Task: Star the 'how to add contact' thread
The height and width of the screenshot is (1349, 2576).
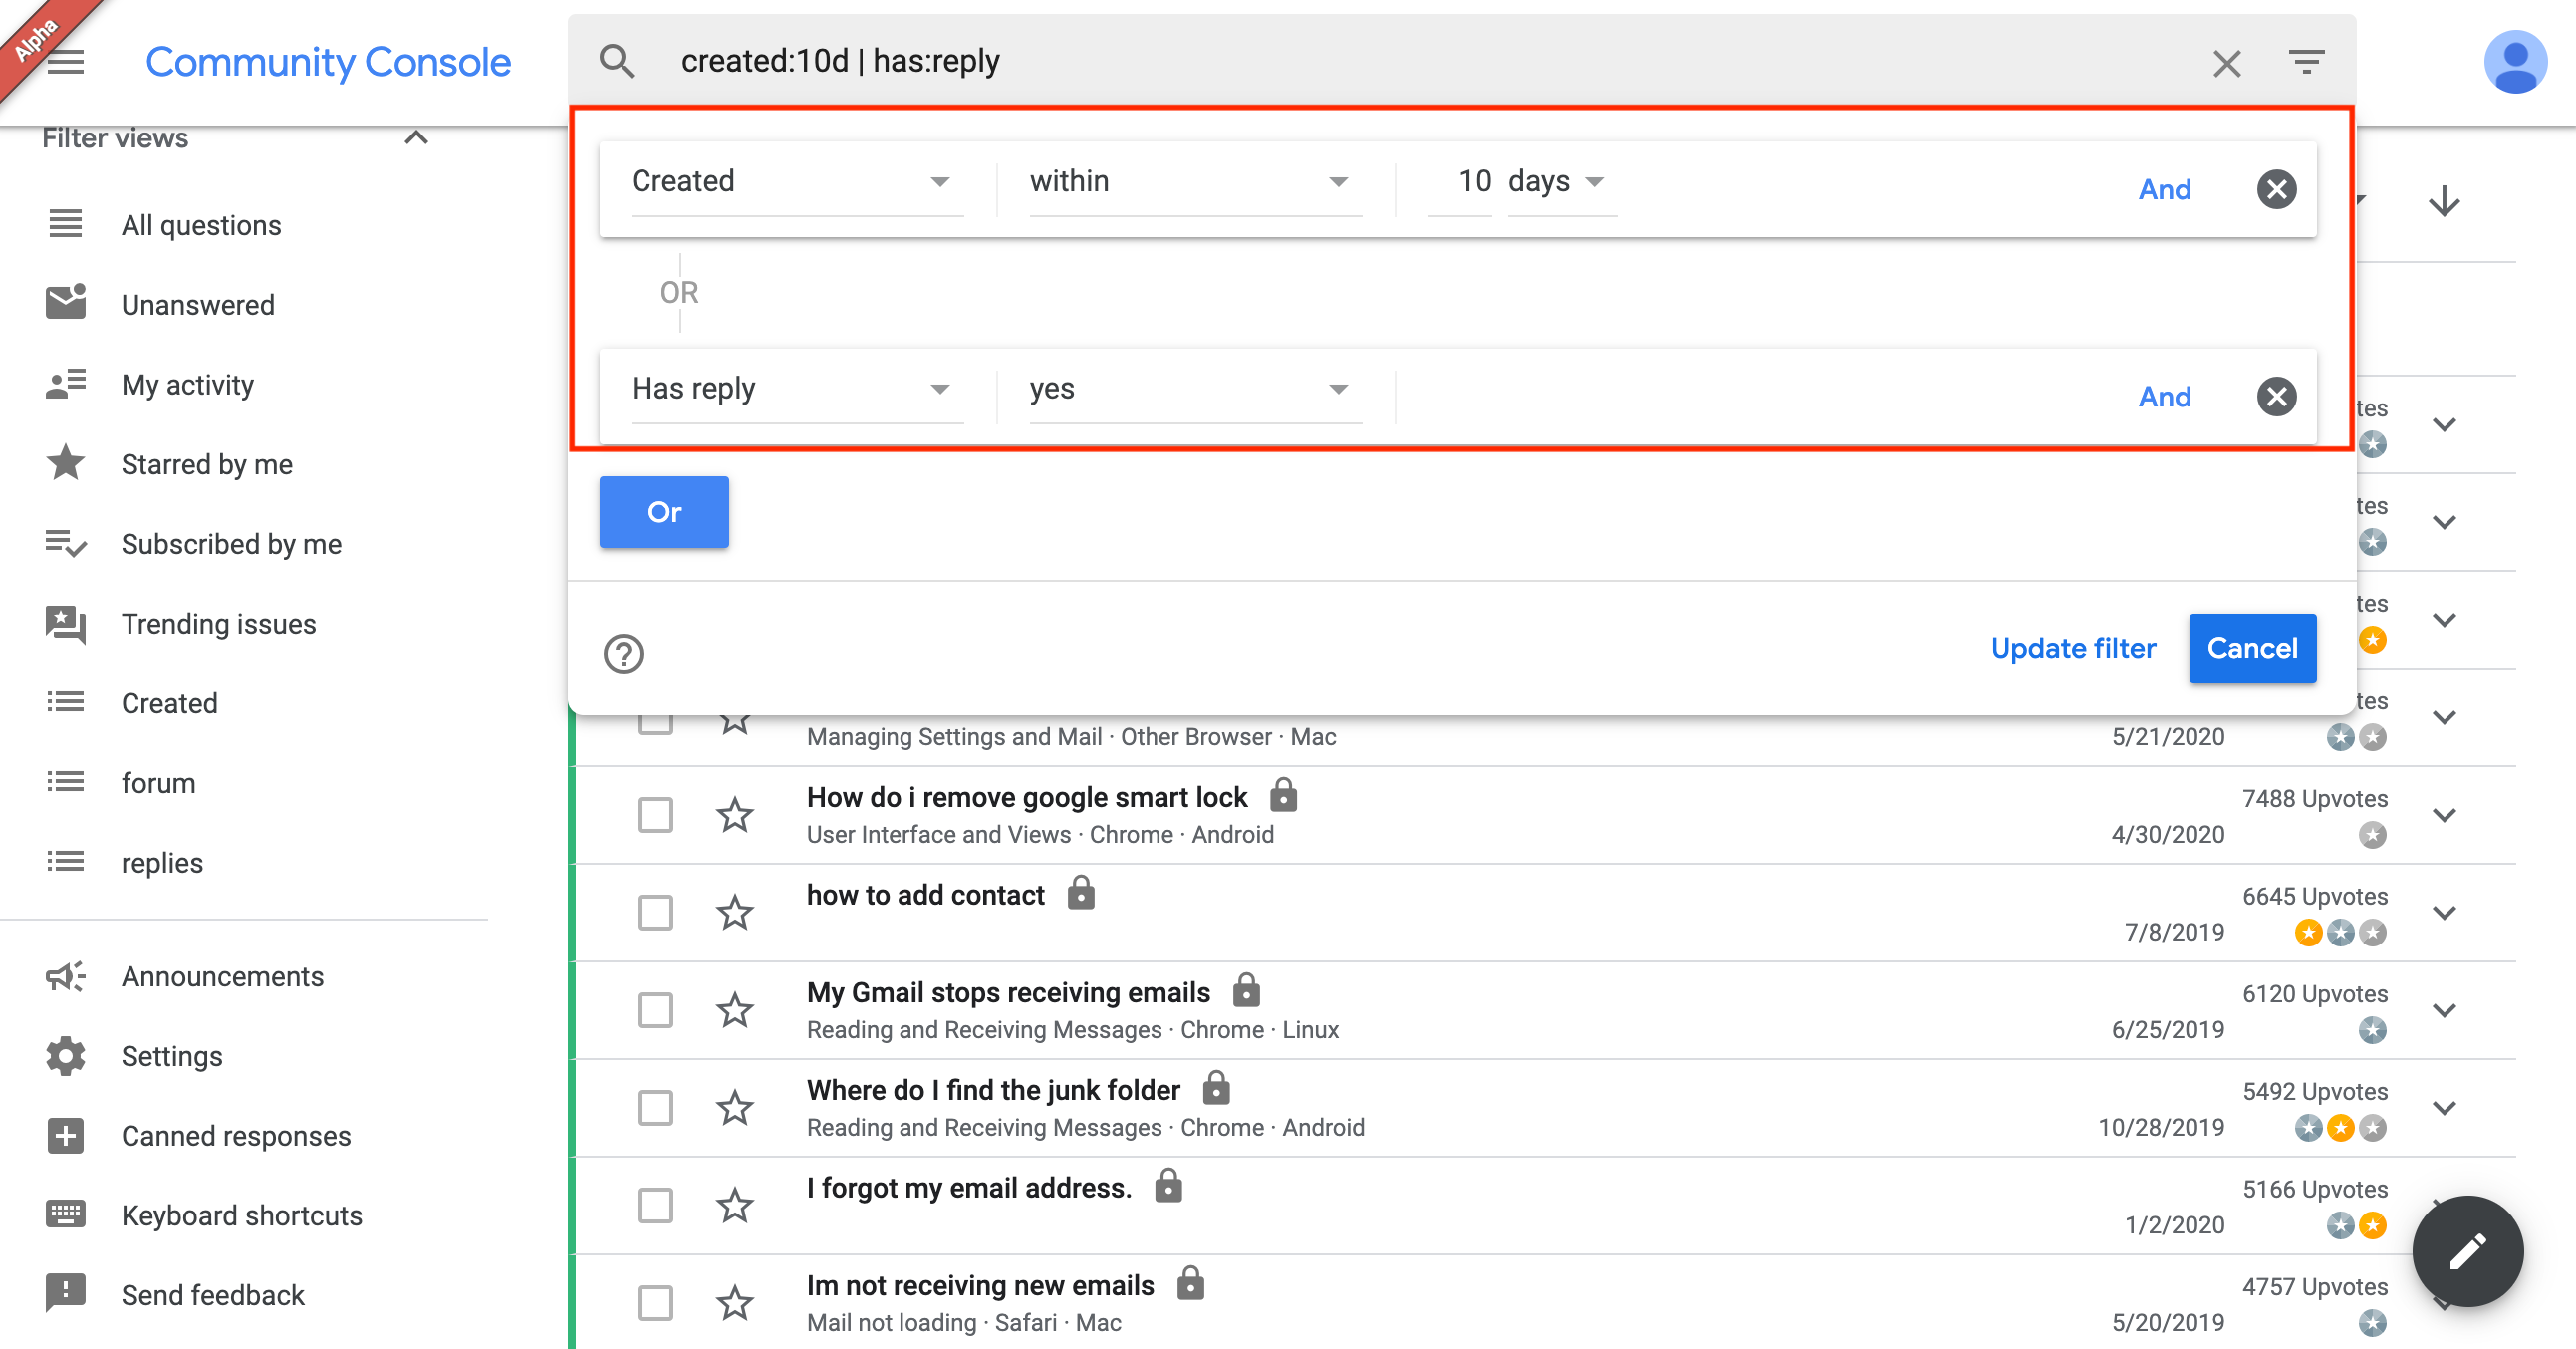Action: 735,912
